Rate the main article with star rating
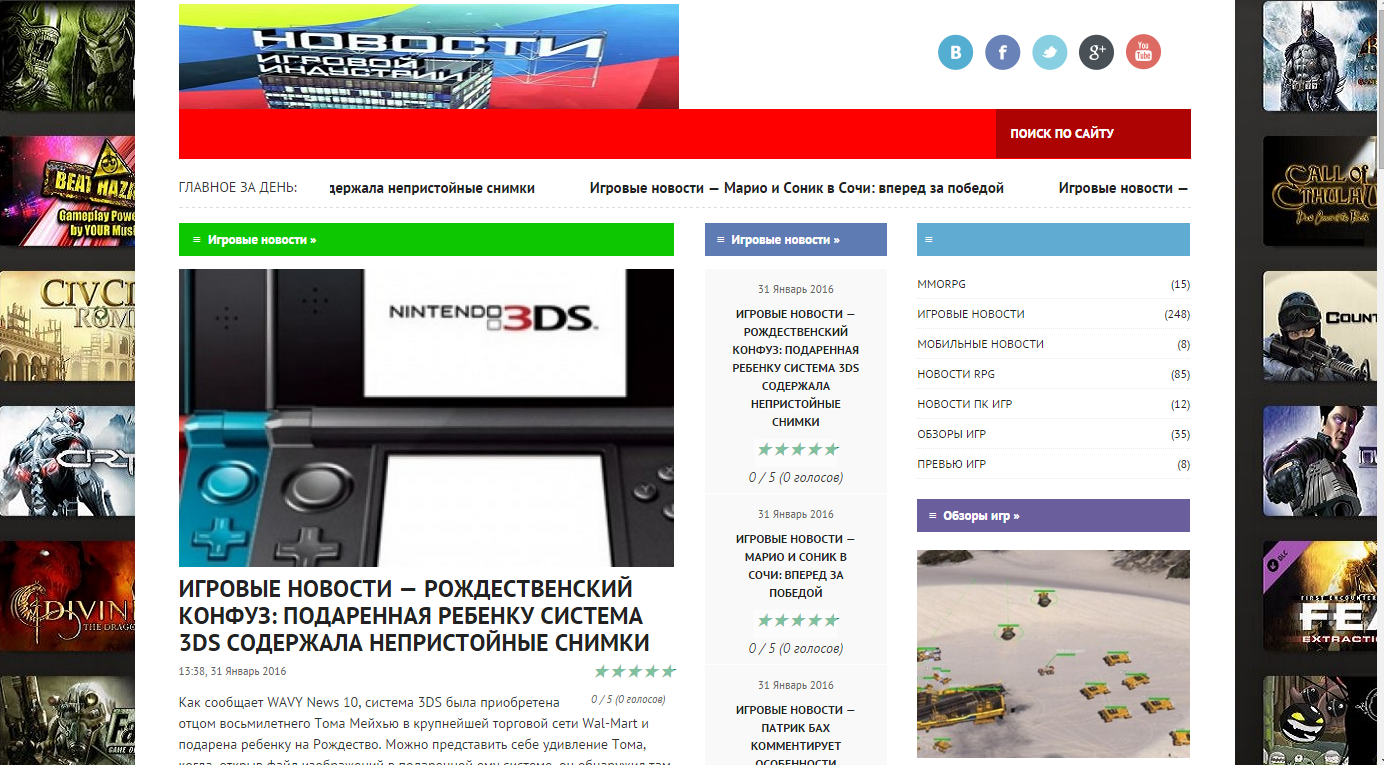The image size is (1384, 765). coord(635,671)
